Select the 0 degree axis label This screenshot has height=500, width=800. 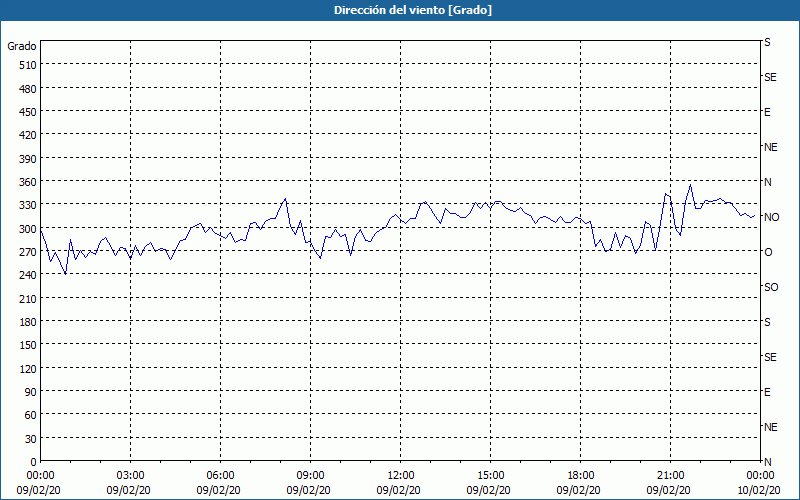pyautogui.click(x=34, y=462)
